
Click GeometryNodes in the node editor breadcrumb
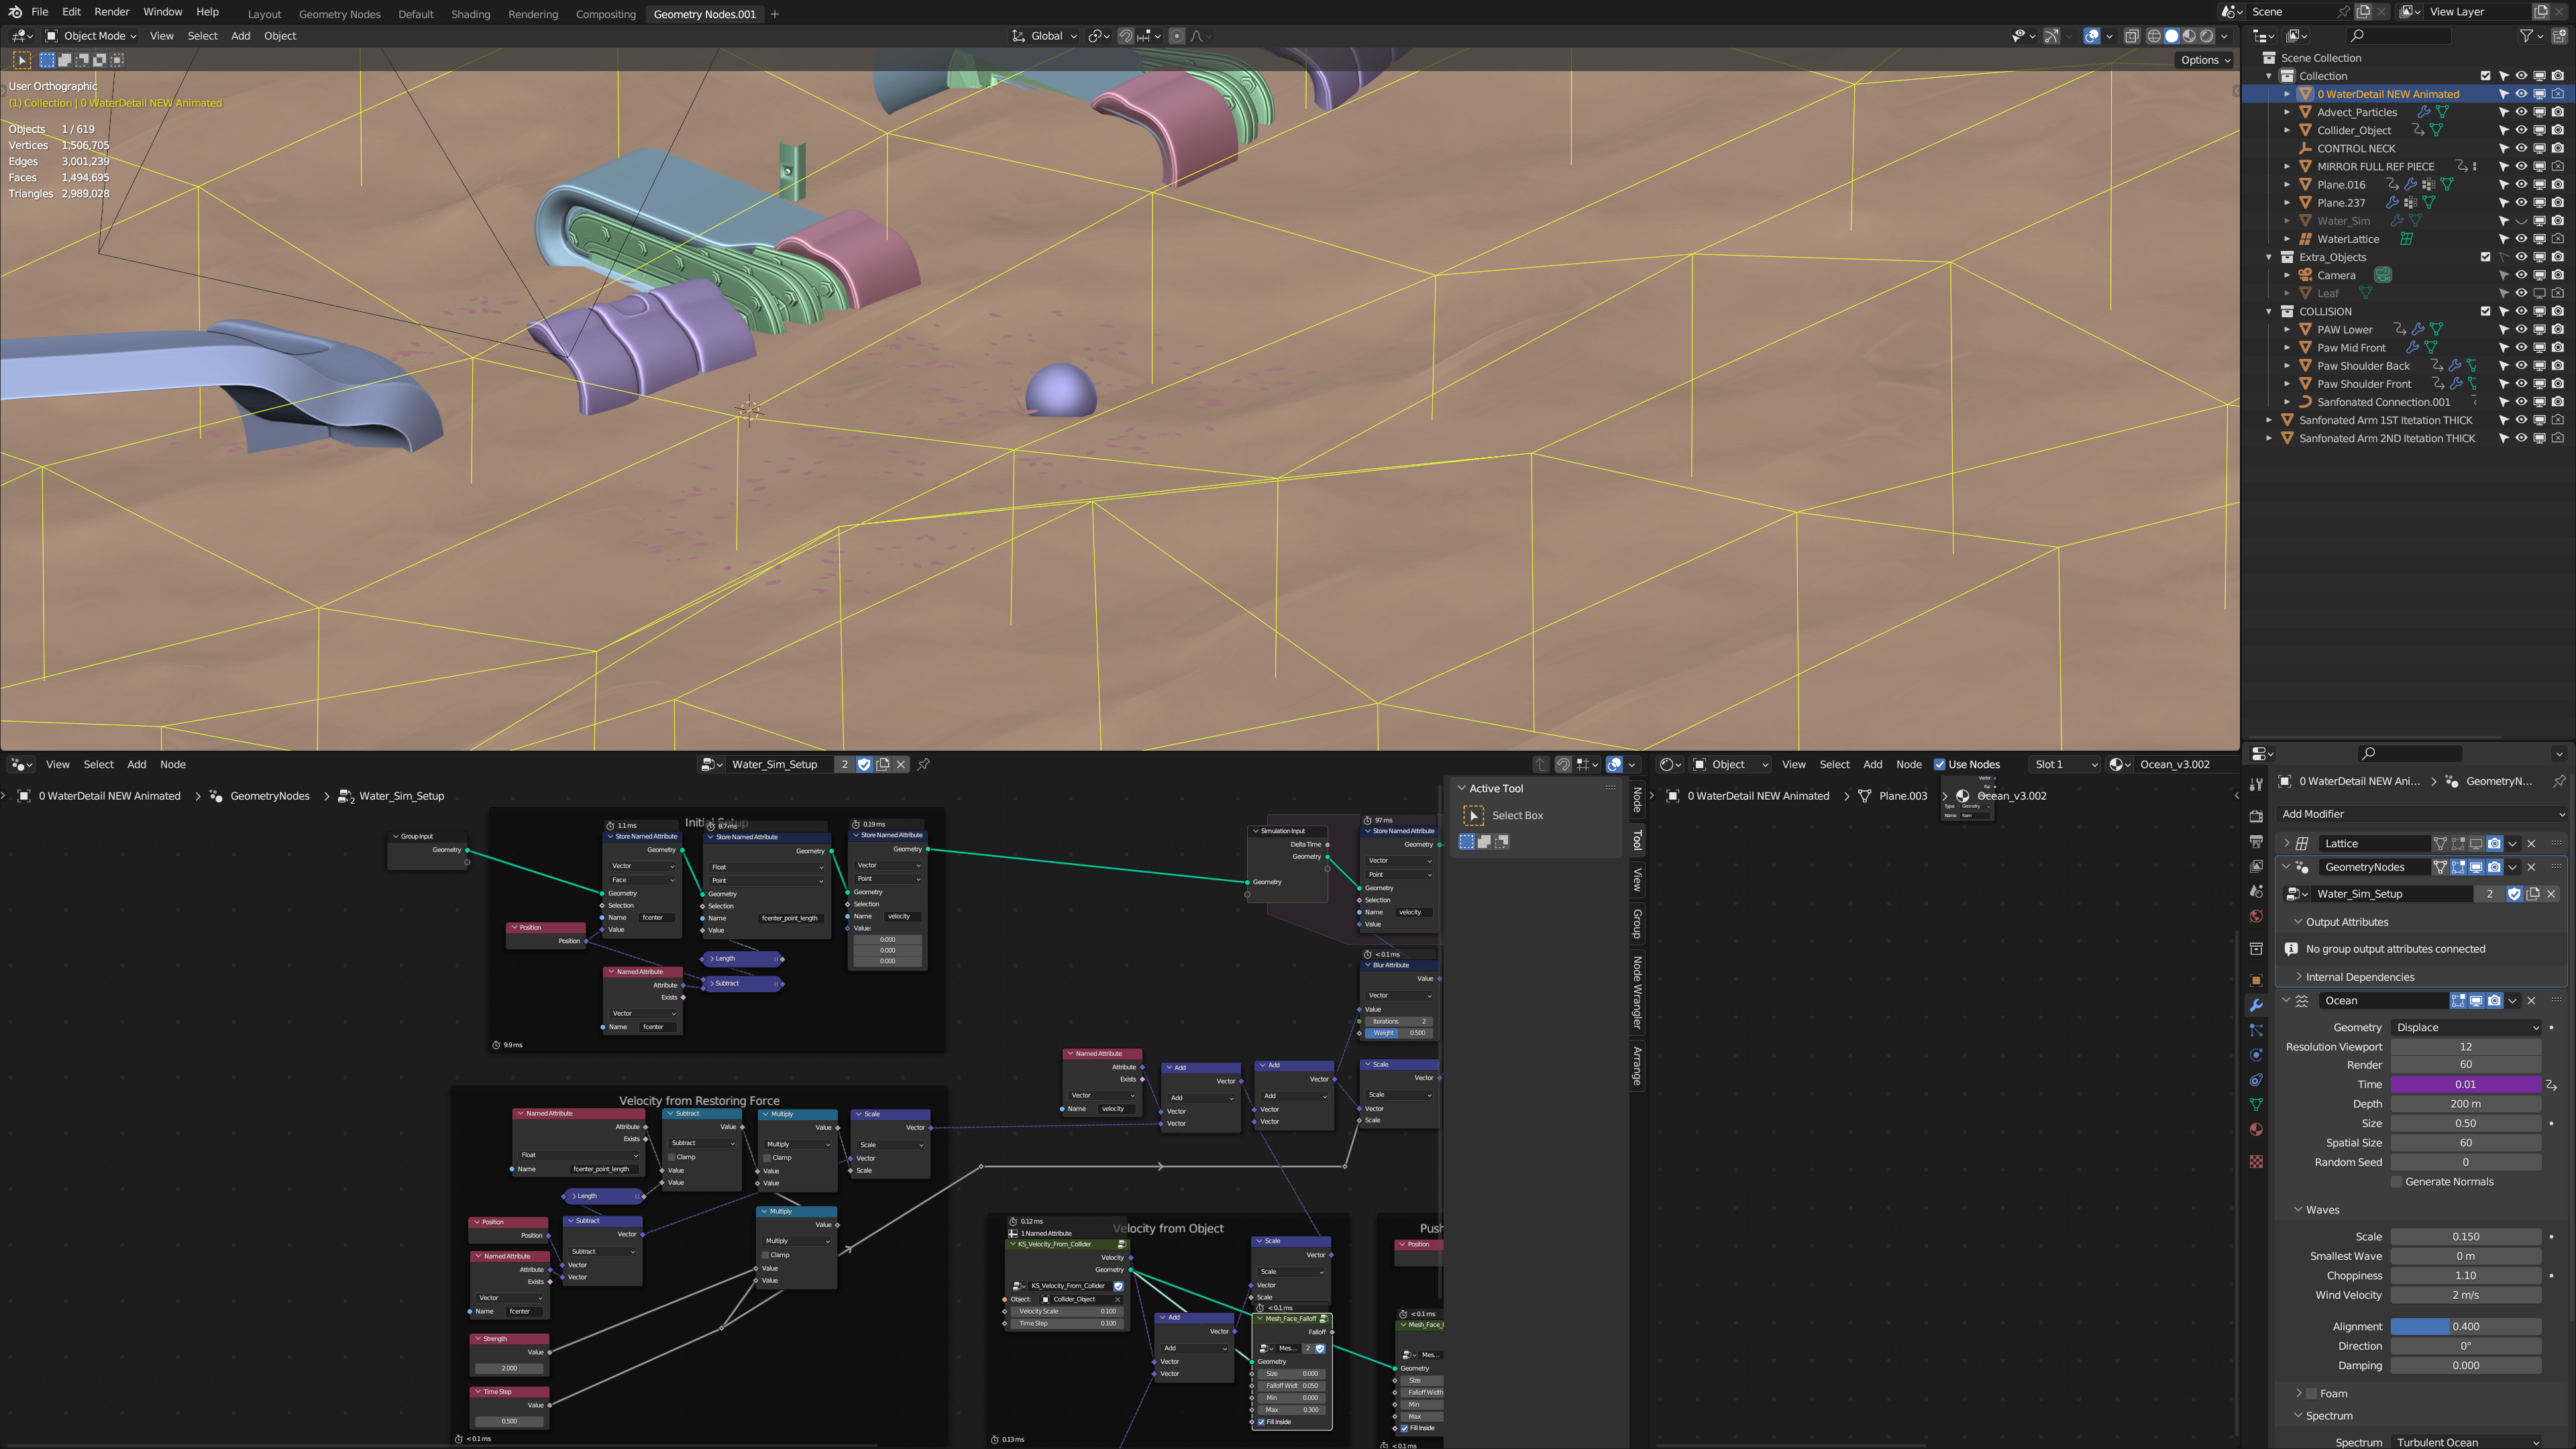click(x=269, y=796)
